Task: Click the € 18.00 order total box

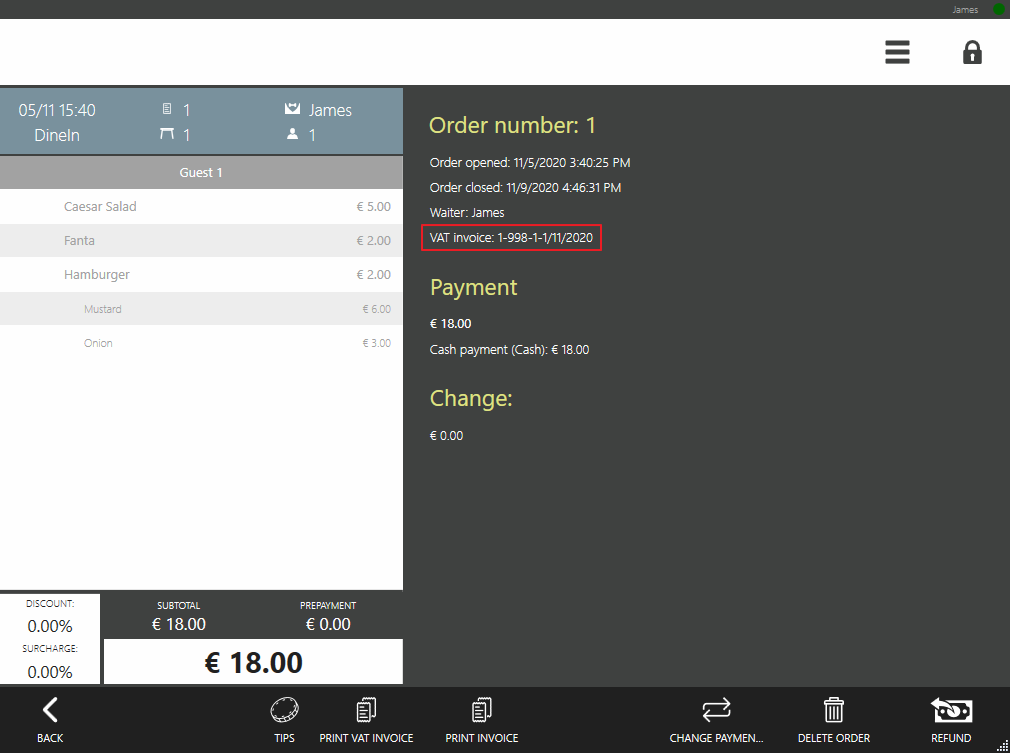Action: click(253, 662)
